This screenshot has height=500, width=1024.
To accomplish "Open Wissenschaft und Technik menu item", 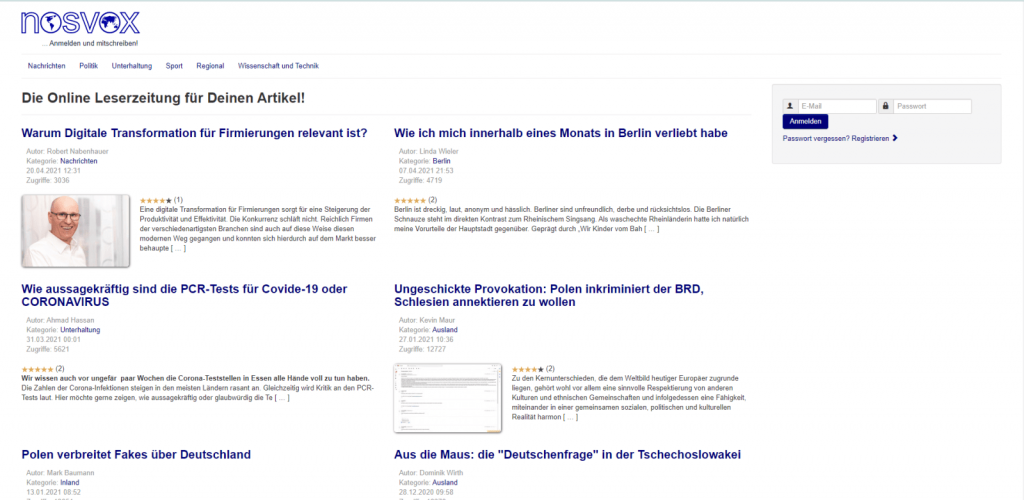I will pos(279,66).
